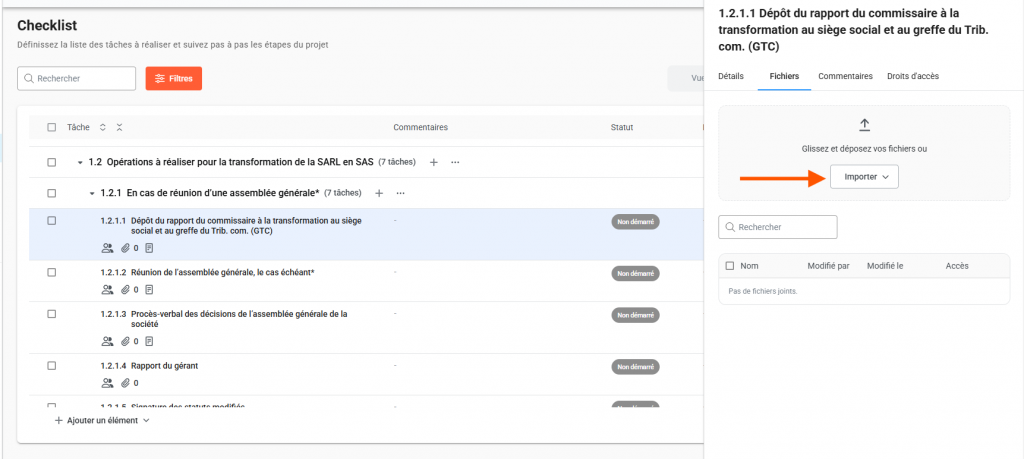Image resolution: width=1024 pixels, height=459 pixels.
Task: Click the expand-all arrows next to Tâche header
Action: (x=103, y=127)
